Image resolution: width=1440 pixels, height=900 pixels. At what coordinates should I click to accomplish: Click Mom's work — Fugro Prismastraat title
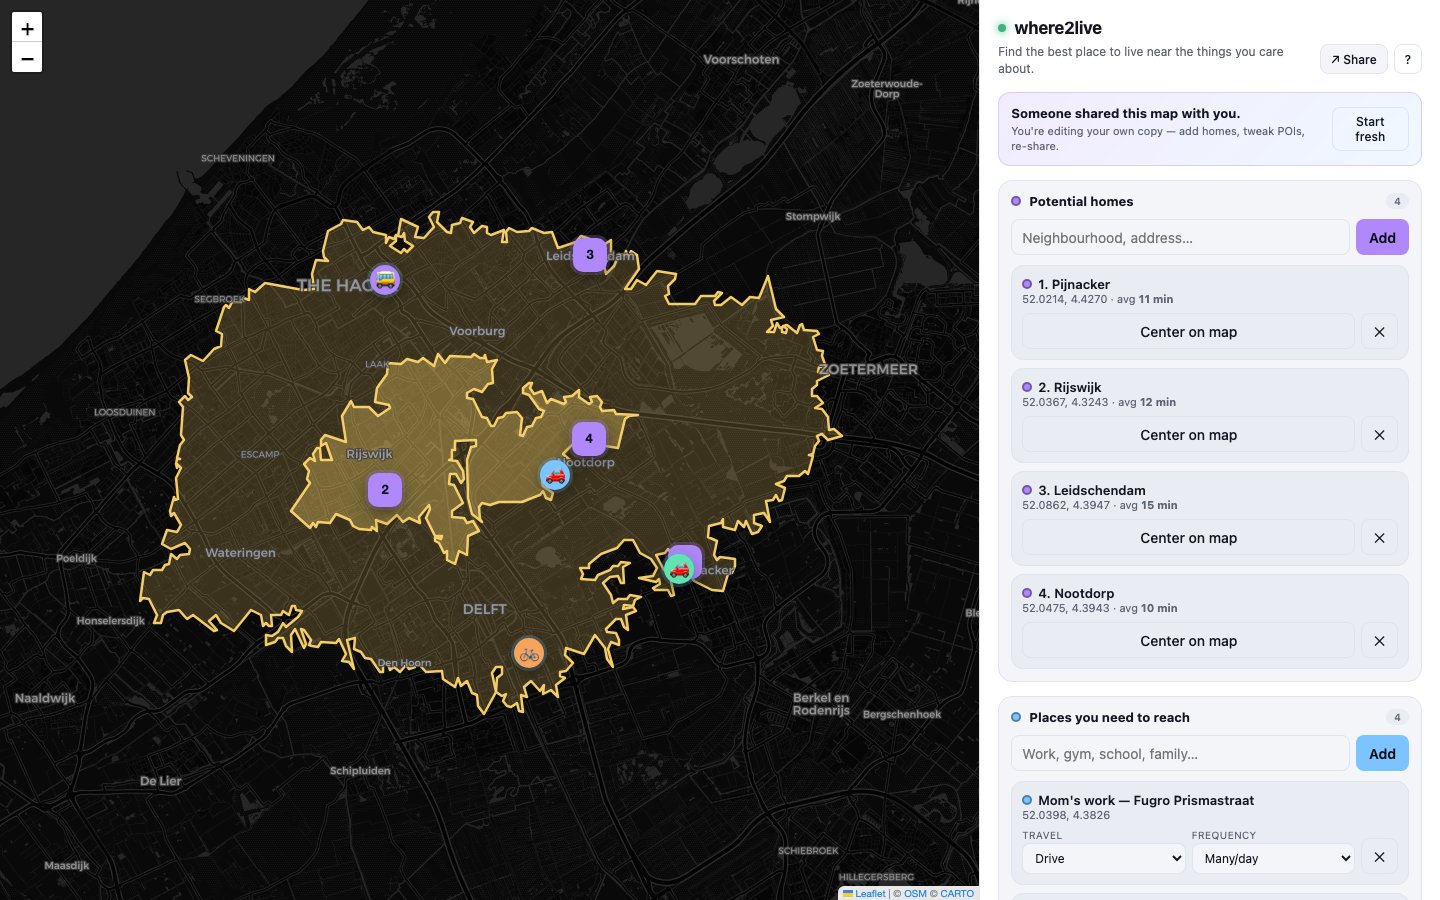pyautogui.click(x=1146, y=800)
